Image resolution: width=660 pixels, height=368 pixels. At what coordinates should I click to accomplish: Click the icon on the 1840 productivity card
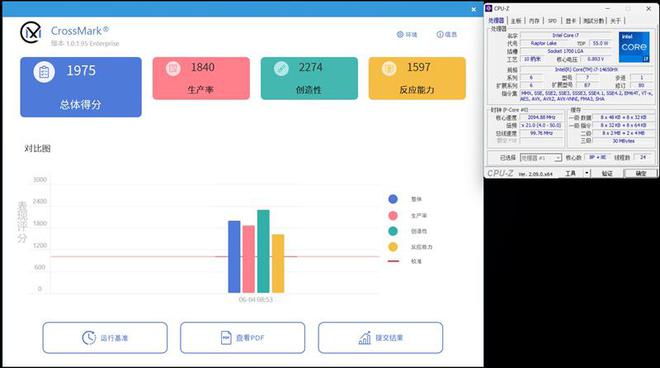tap(173, 68)
